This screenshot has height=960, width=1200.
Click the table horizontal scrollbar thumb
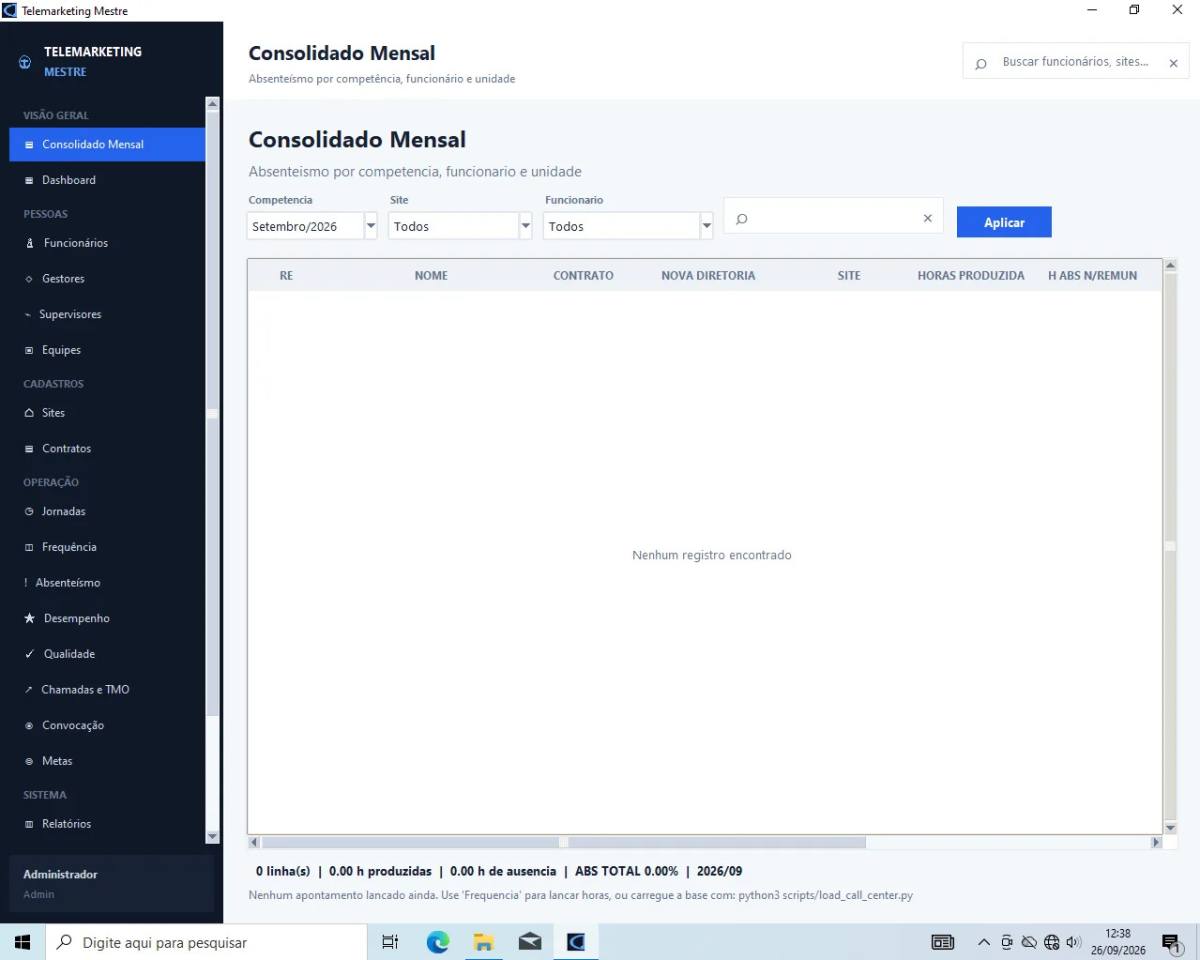coord(564,843)
